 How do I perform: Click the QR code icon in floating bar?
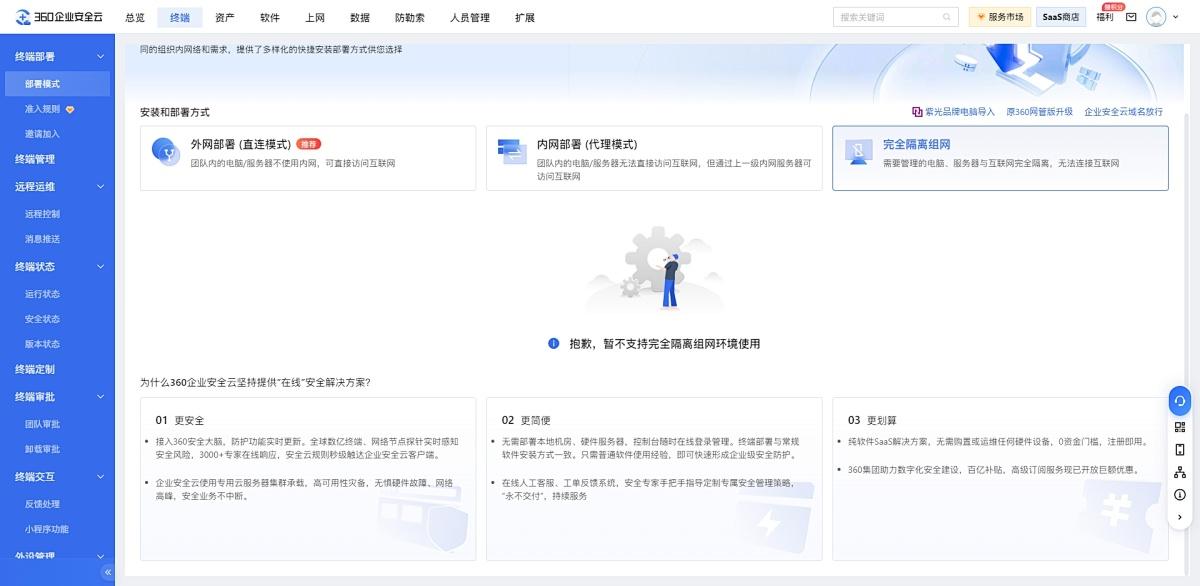1180,426
